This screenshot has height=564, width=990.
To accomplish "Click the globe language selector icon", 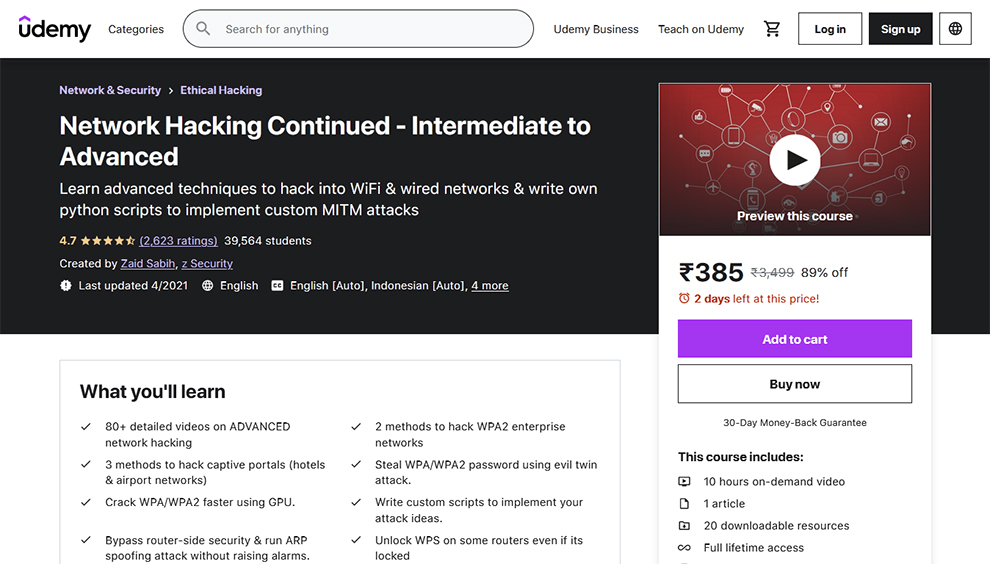I will coord(955,29).
